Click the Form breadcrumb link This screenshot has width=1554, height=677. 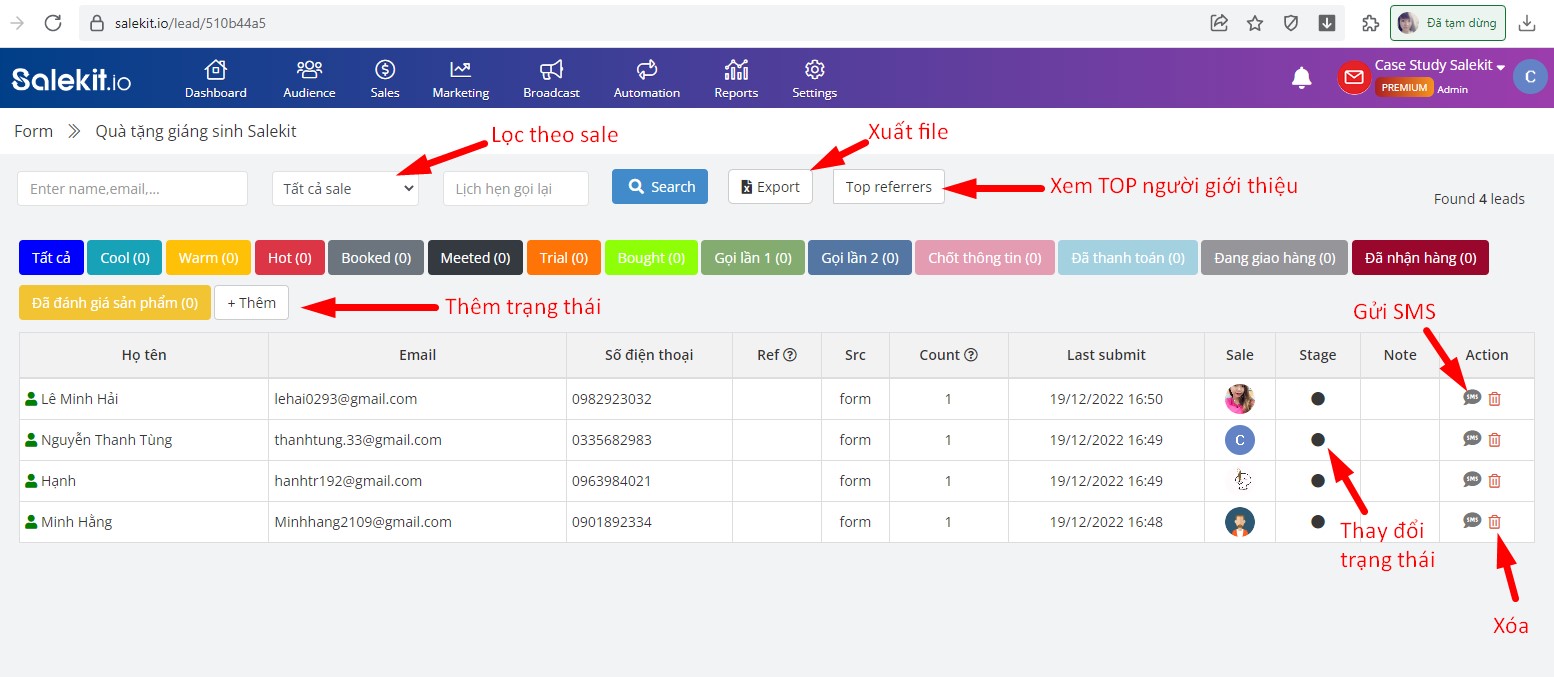coord(33,131)
